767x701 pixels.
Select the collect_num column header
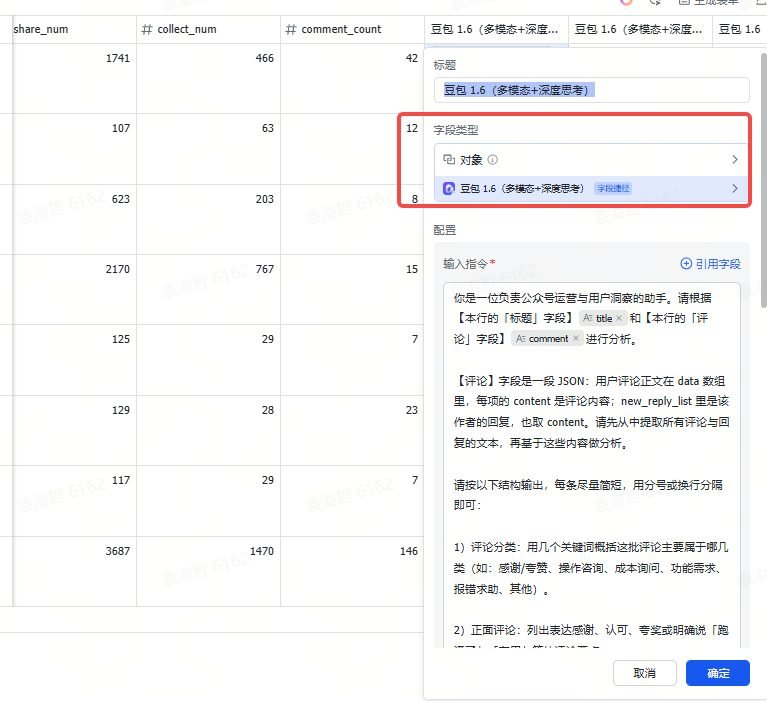point(208,29)
